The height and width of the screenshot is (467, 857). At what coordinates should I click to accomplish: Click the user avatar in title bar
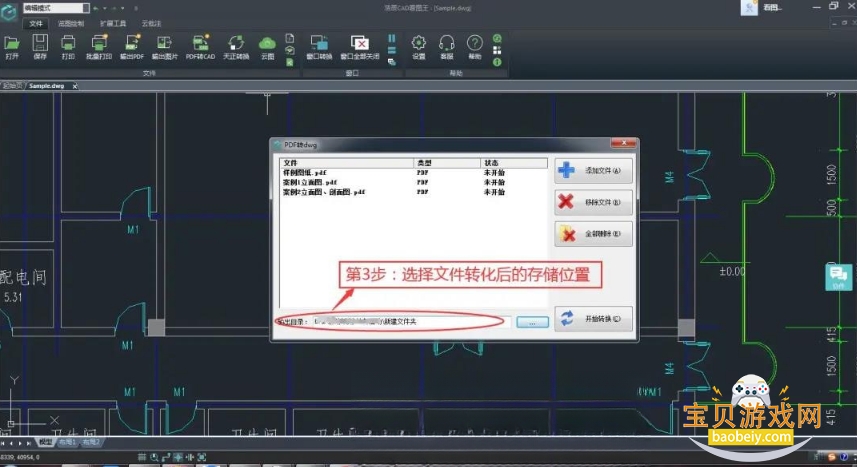pyautogui.click(x=749, y=8)
